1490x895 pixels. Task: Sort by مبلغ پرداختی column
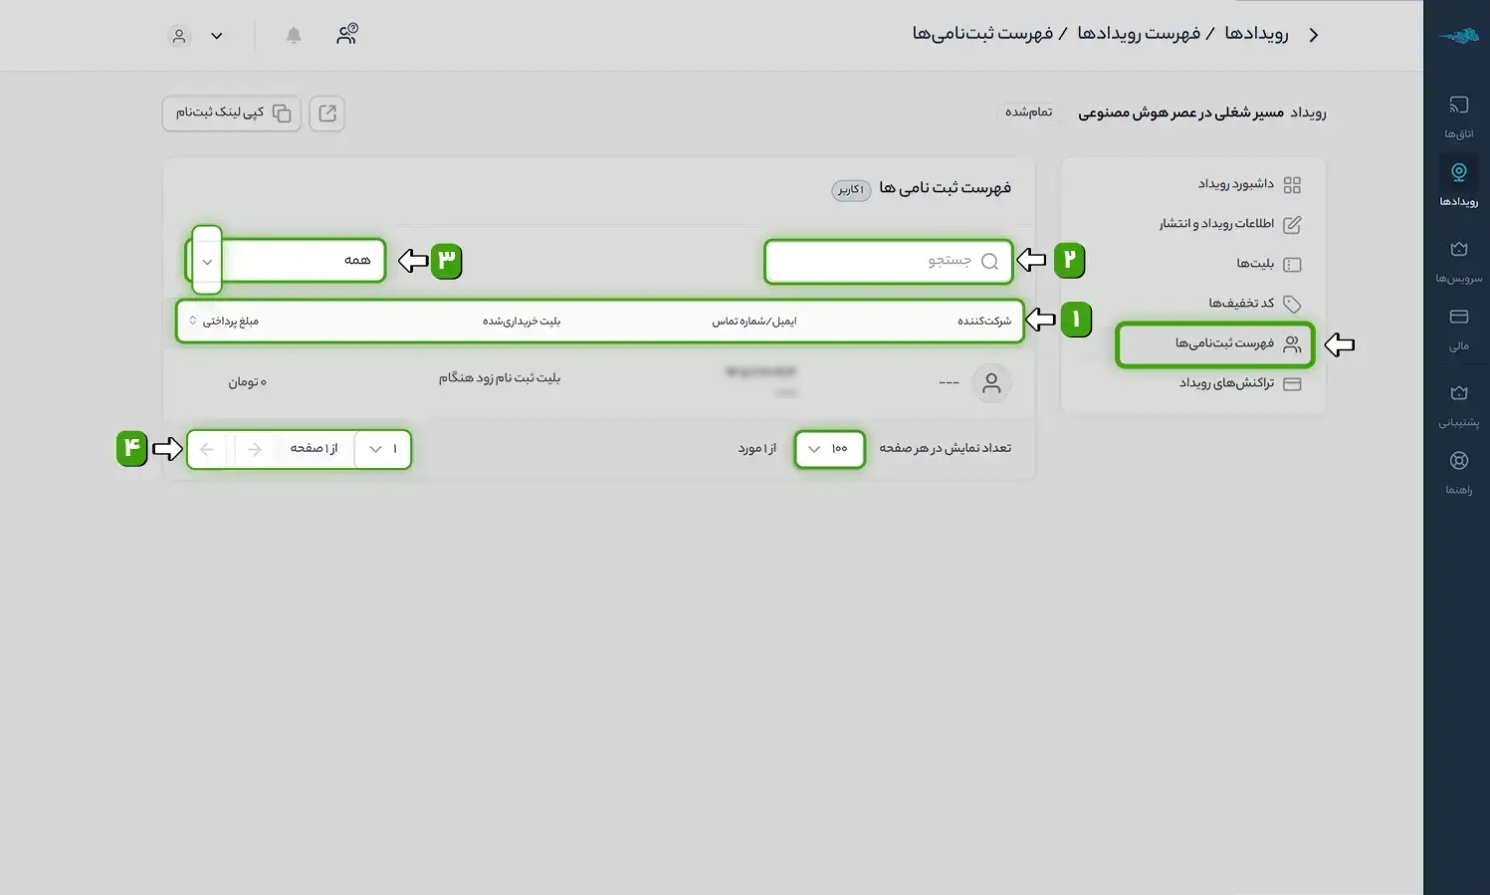coord(228,321)
